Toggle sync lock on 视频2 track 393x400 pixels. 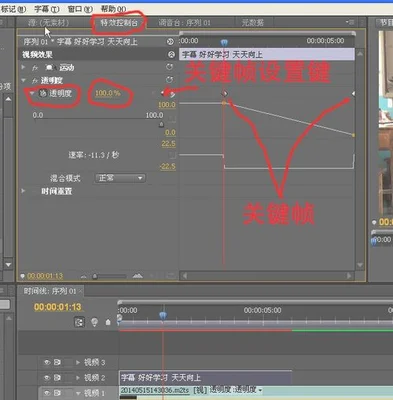coord(57,378)
